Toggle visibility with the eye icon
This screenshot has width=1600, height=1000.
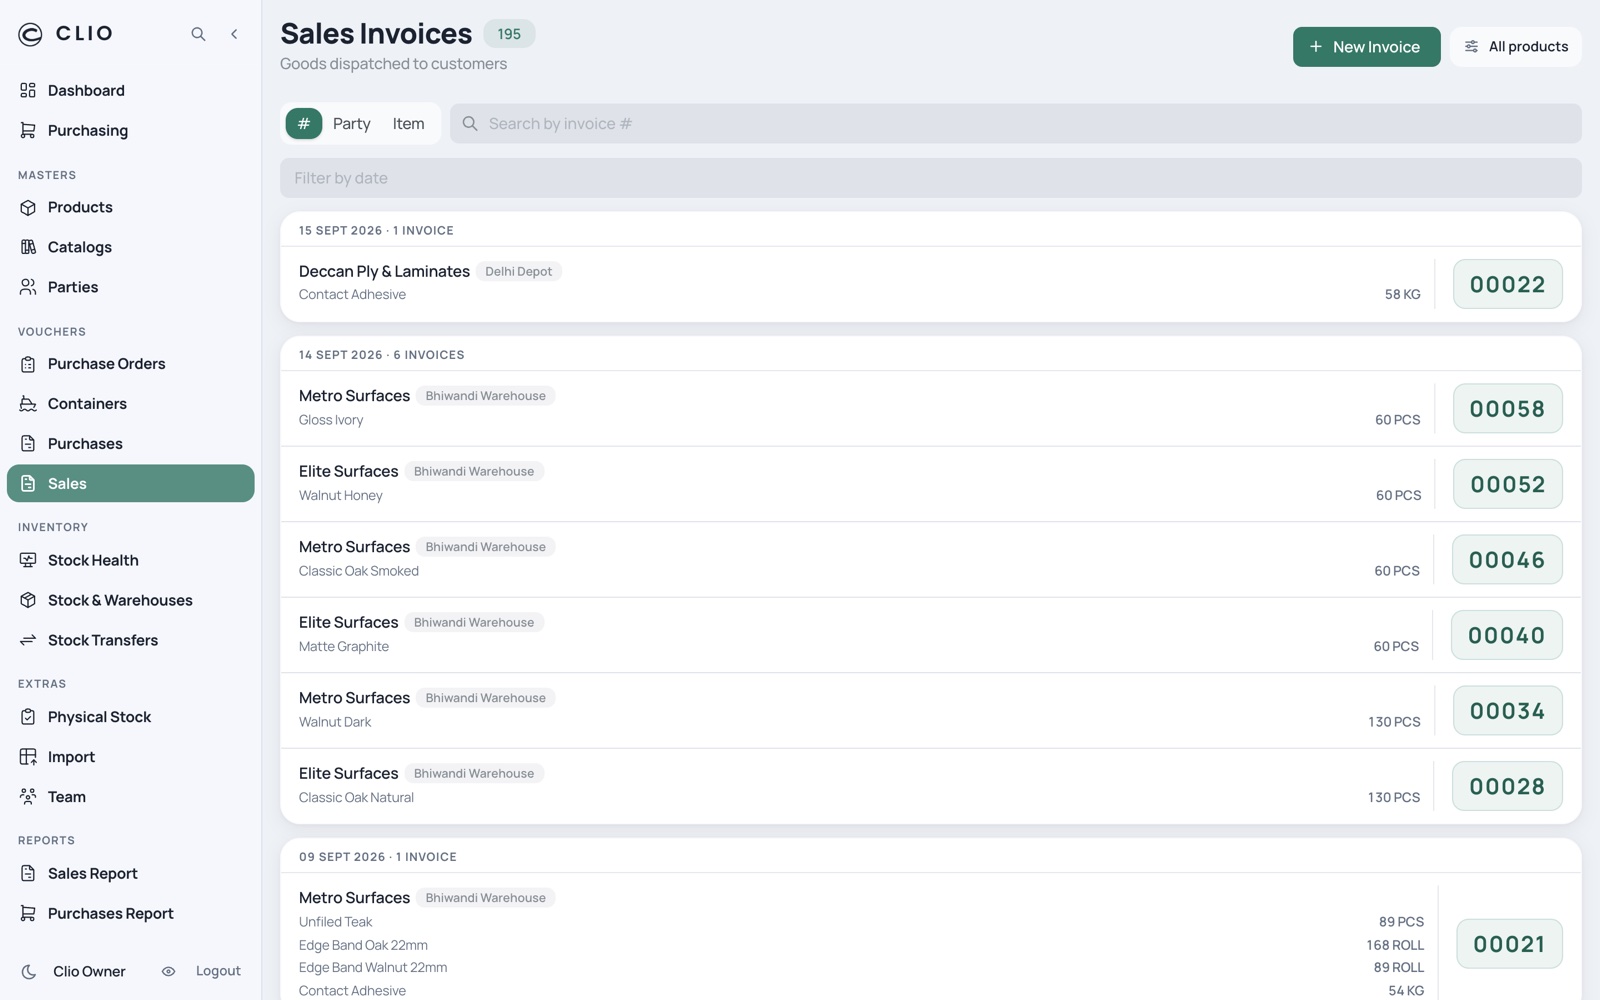point(168,972)
